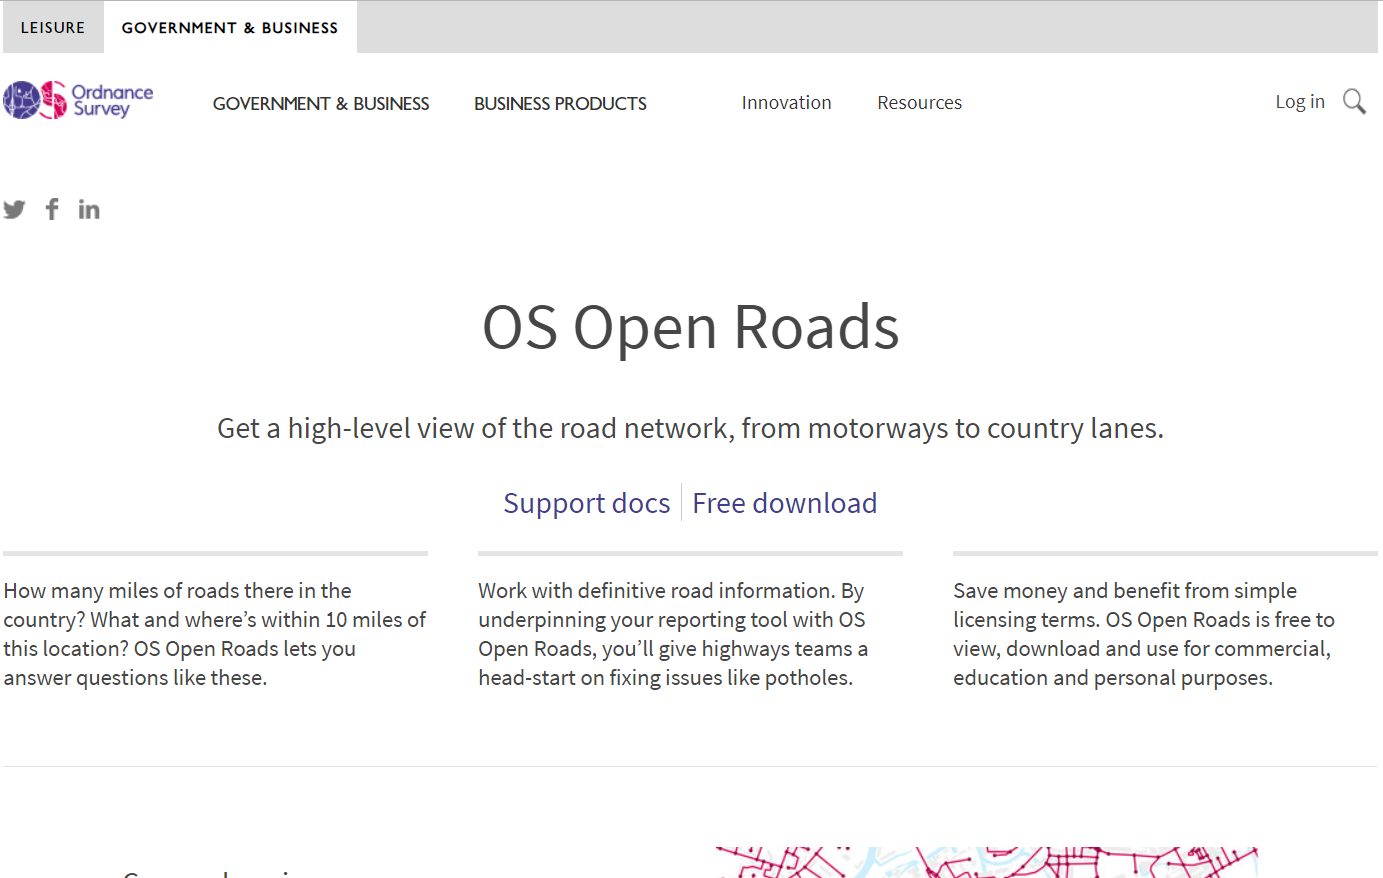Open the Business Products menu

pyautogui.click(x=560, y=103)
